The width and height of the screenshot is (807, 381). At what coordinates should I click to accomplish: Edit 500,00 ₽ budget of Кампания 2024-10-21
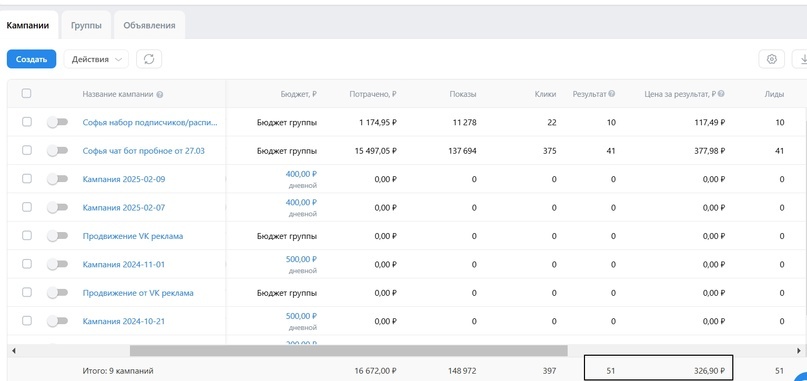pos(302,316)
